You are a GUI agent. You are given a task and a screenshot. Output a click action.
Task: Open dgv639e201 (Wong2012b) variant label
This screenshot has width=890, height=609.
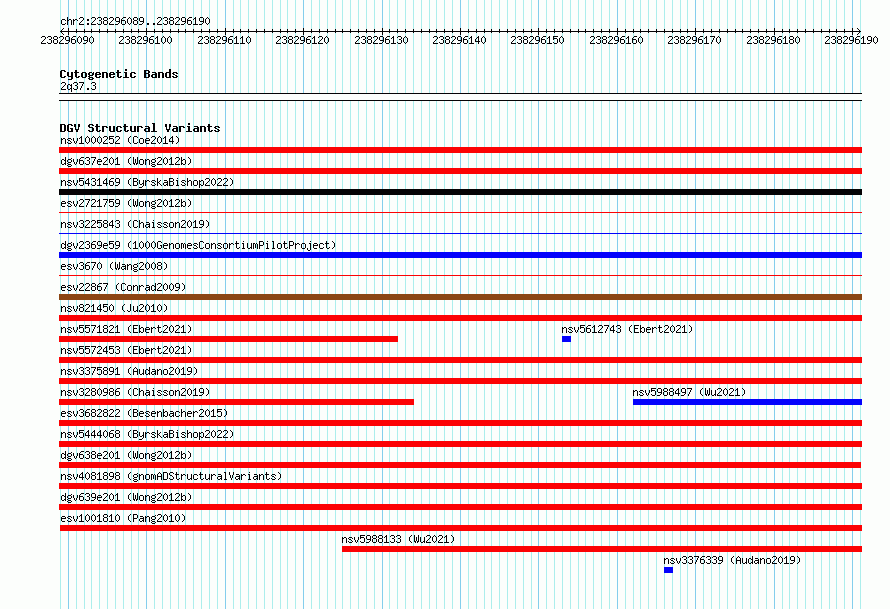126,497
